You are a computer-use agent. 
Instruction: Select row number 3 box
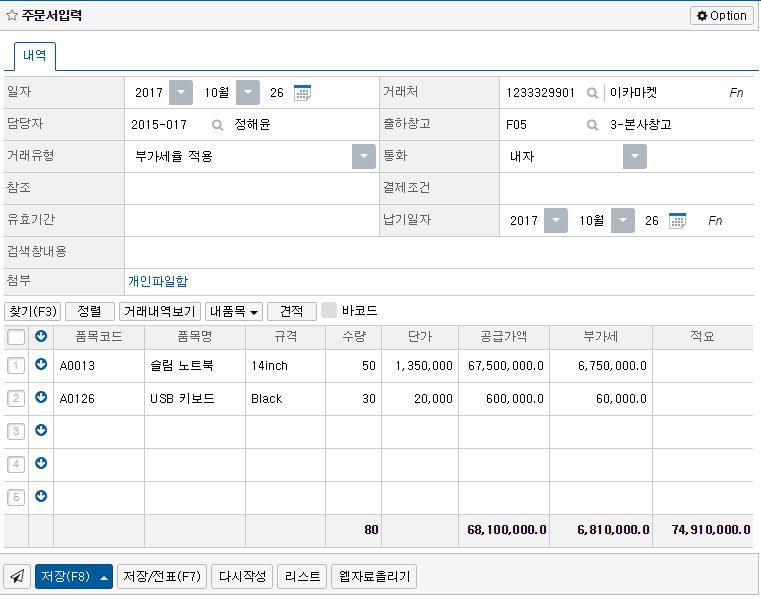point(16,432)
